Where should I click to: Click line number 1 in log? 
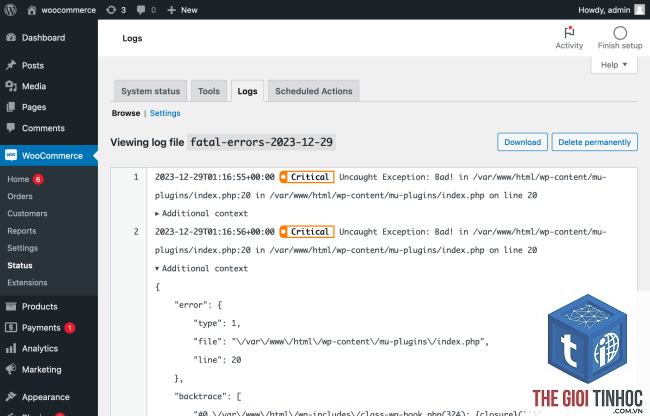[136, 177]
